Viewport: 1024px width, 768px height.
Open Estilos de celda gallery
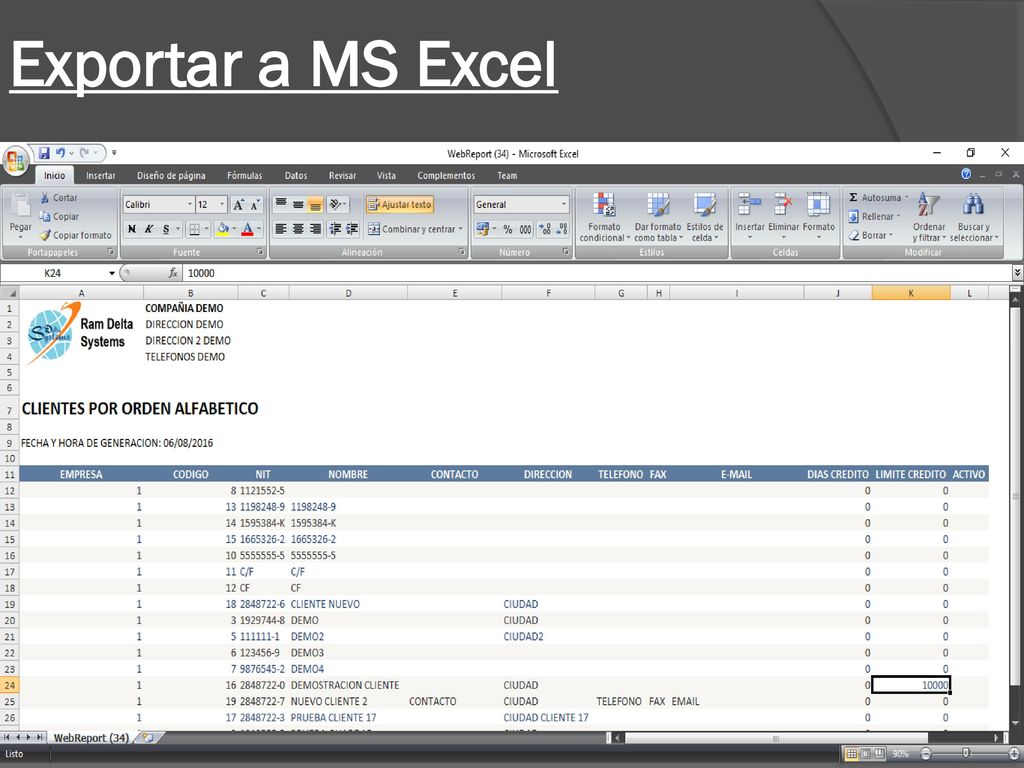click(x=705, y=217)
